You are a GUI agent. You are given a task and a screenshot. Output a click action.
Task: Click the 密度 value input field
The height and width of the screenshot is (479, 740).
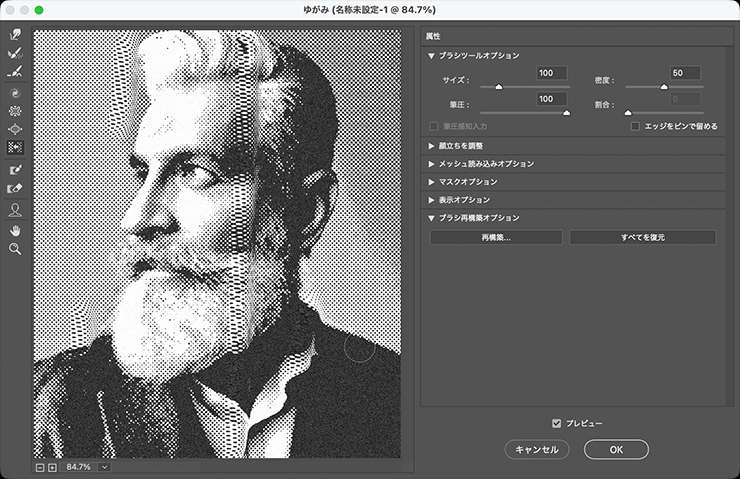click(686, 73)
